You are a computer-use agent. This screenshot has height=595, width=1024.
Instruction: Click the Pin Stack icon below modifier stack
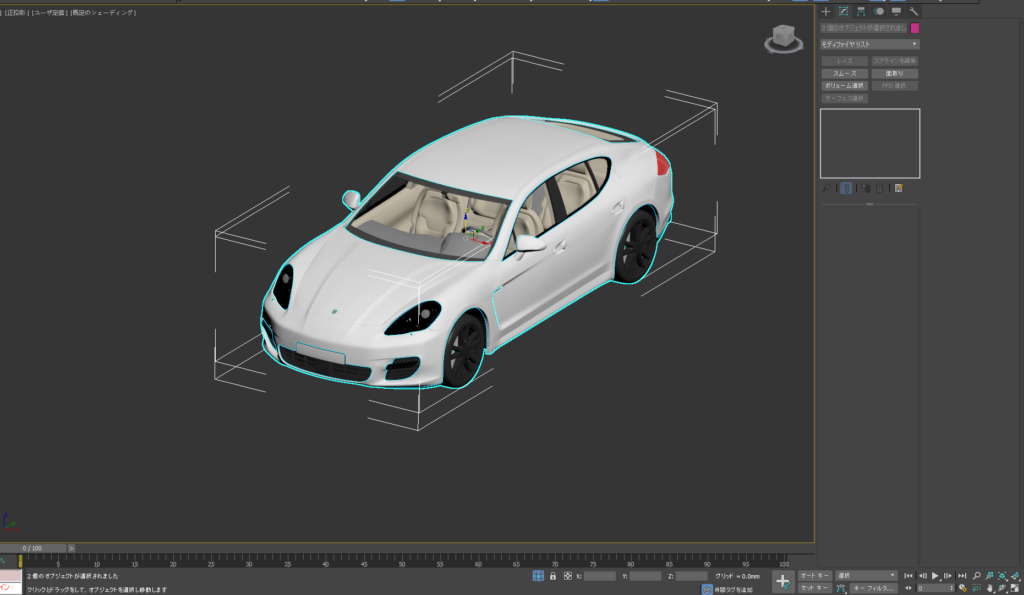[x=826, y=188]
